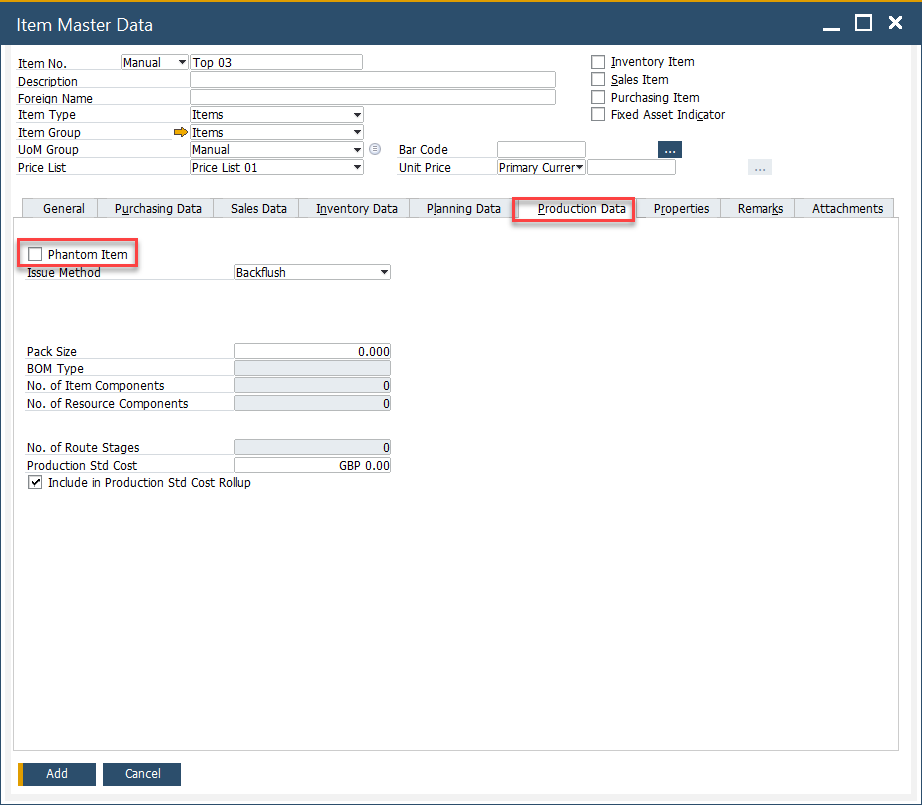Click the orange link arrow beside Item Group
The height and width of the screenshot is (805, 922).
180,132
